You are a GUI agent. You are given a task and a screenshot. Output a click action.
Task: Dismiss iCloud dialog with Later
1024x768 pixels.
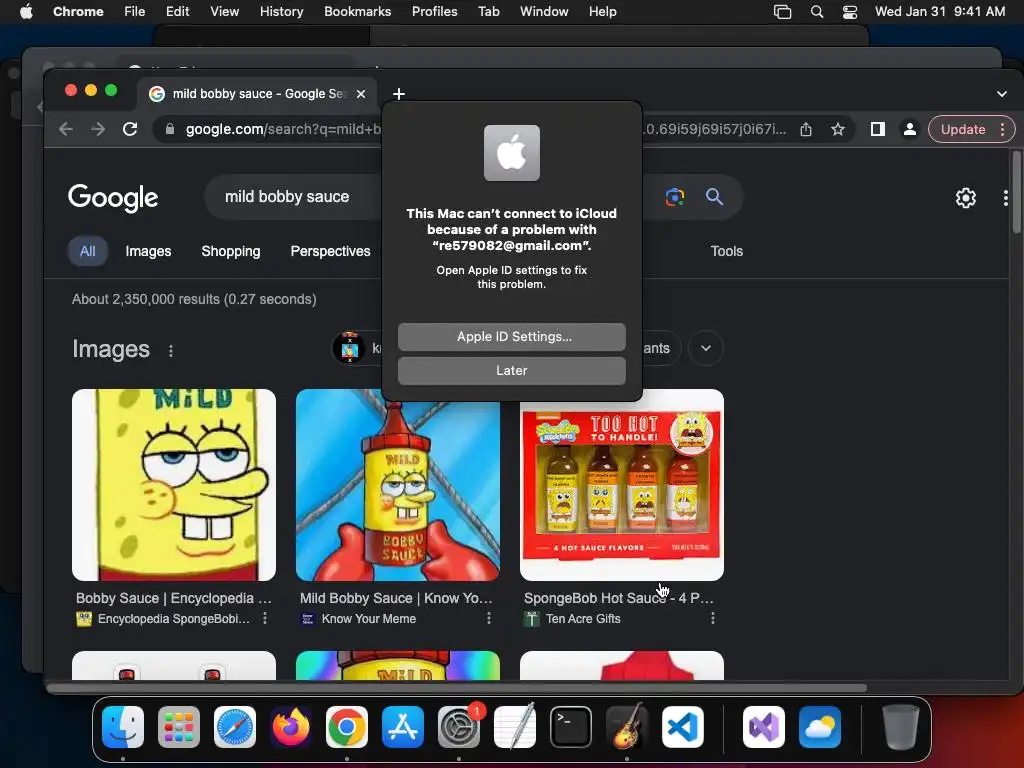tap(511, 370)
